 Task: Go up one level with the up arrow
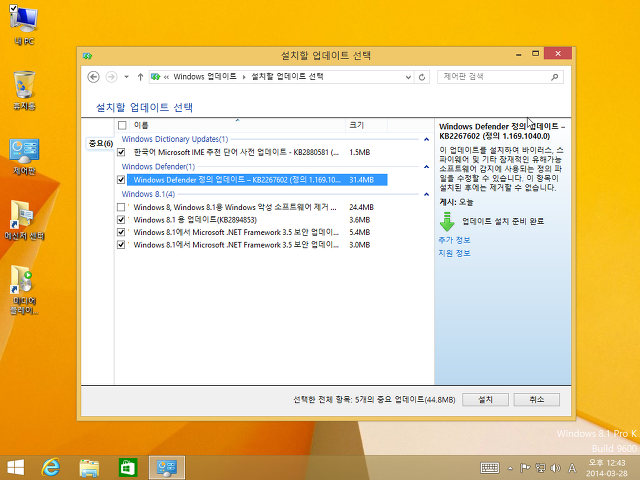[140, 77]
